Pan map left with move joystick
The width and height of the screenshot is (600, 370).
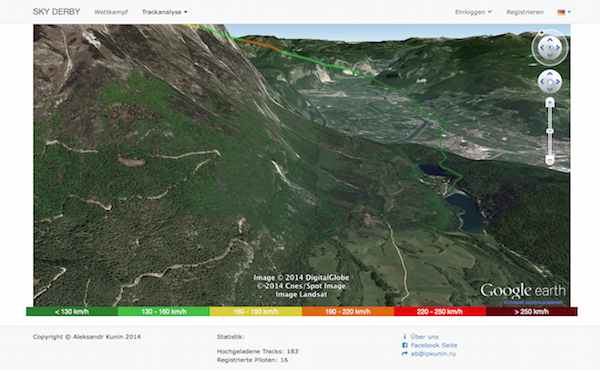point(542,81)
